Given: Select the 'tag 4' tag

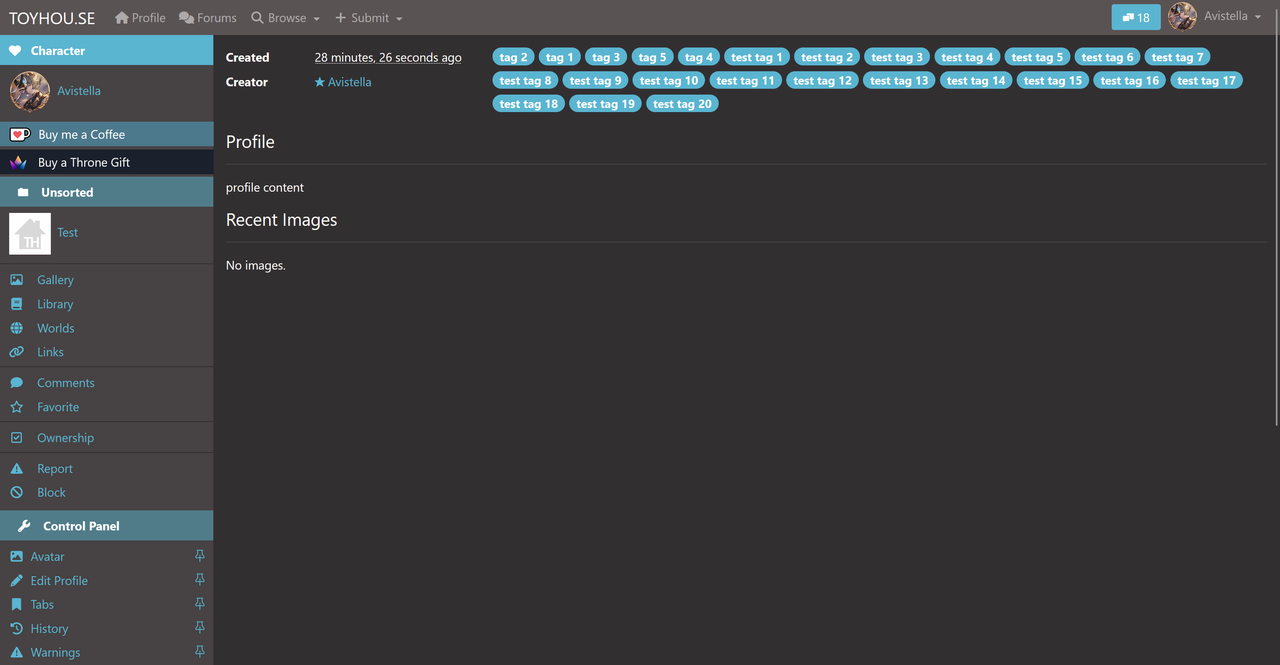Looking at the screenshot, I should click(x=699, y=57).
